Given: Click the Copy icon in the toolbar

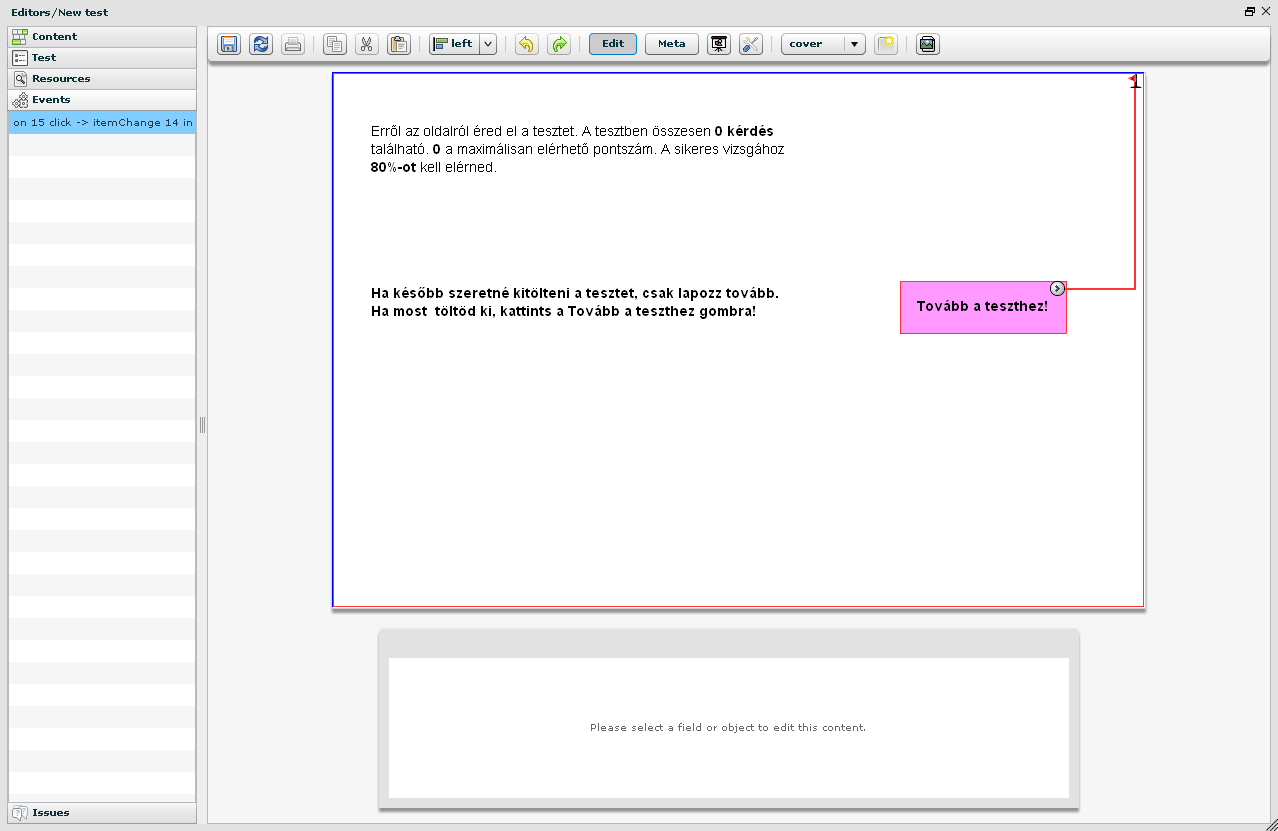Looking at the screenshot, I should pos(335,44).
